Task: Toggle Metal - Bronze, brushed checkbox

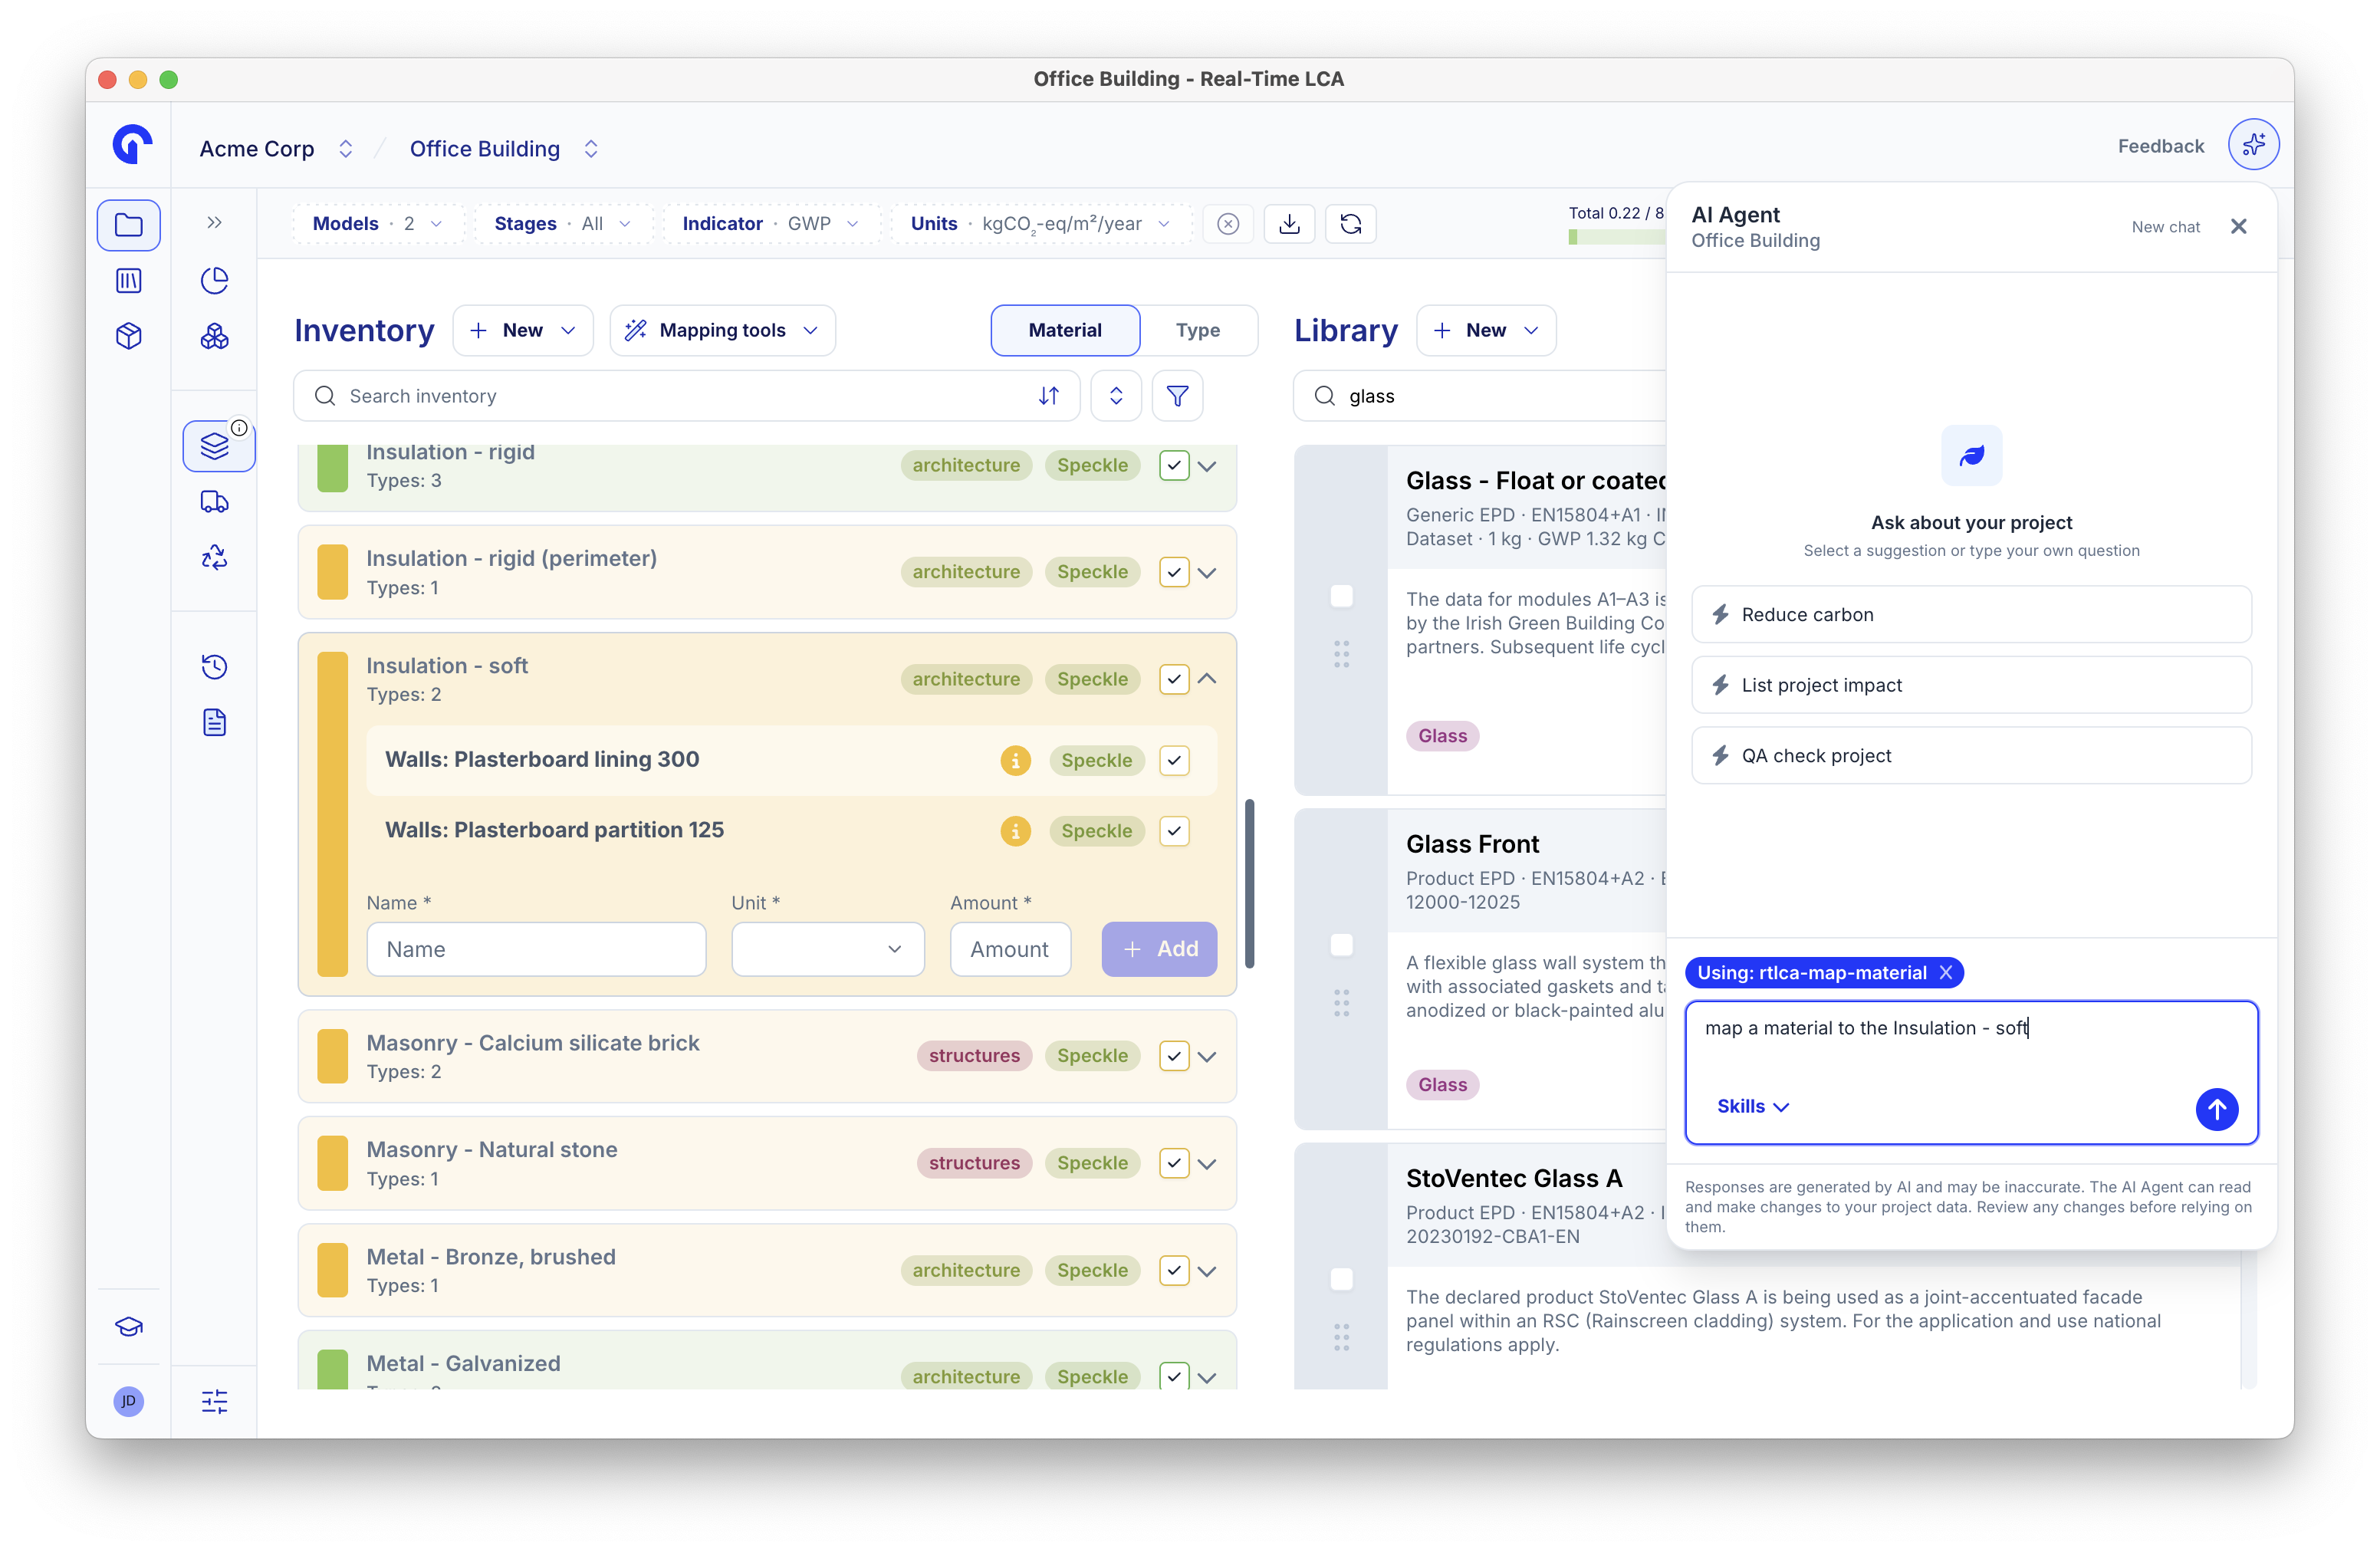Action: point(1174,1270)
